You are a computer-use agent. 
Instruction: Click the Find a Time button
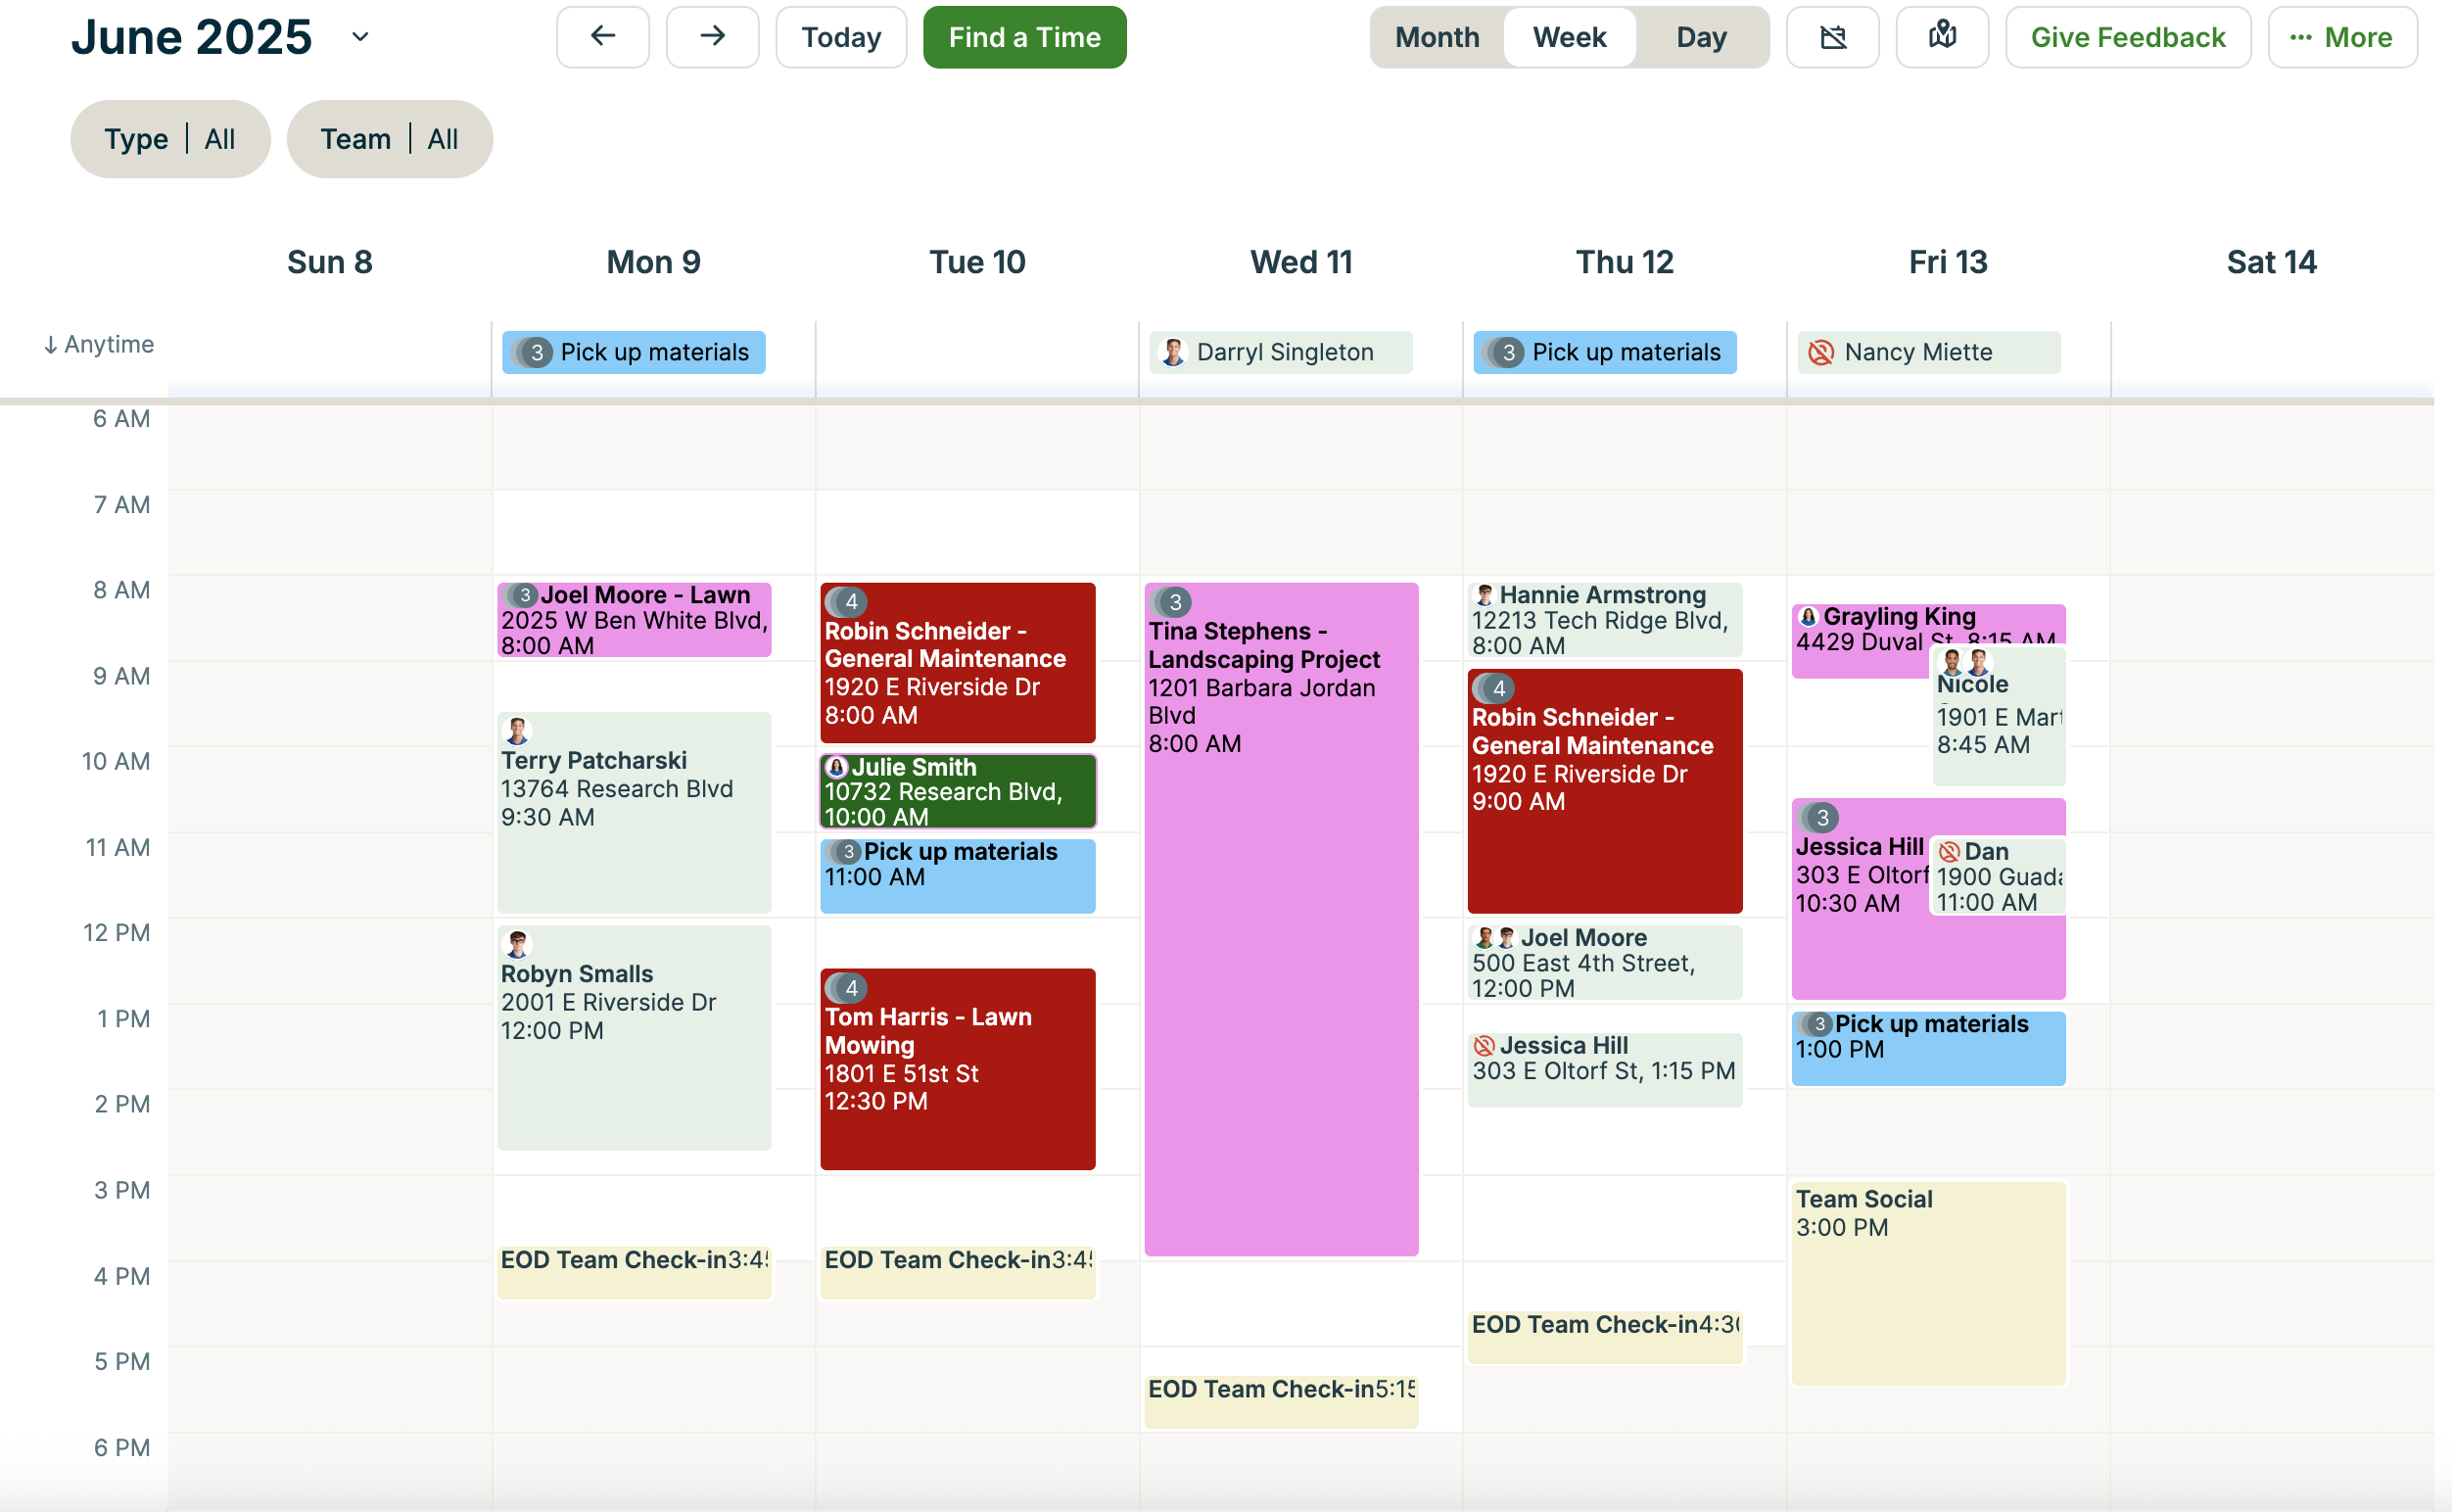(x=1024, y=37)
